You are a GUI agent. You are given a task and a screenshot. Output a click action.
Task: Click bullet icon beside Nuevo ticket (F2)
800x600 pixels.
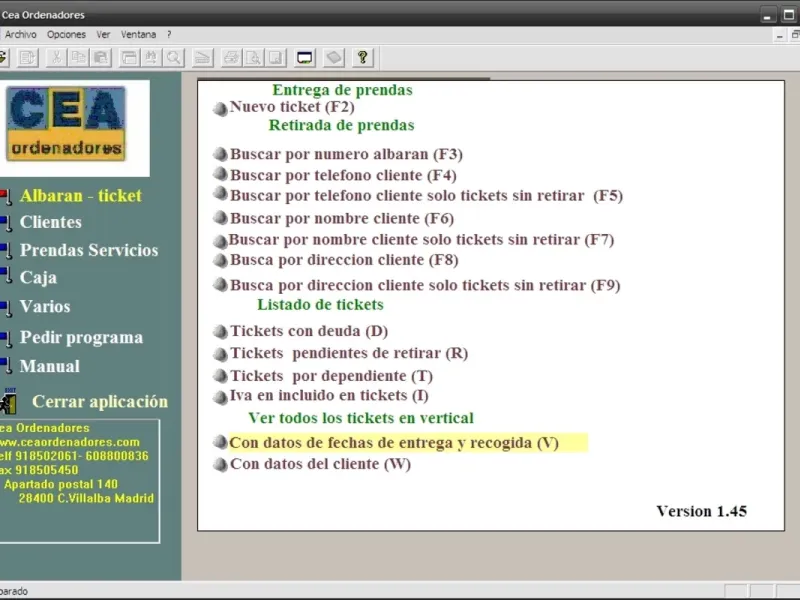(220, 109)
